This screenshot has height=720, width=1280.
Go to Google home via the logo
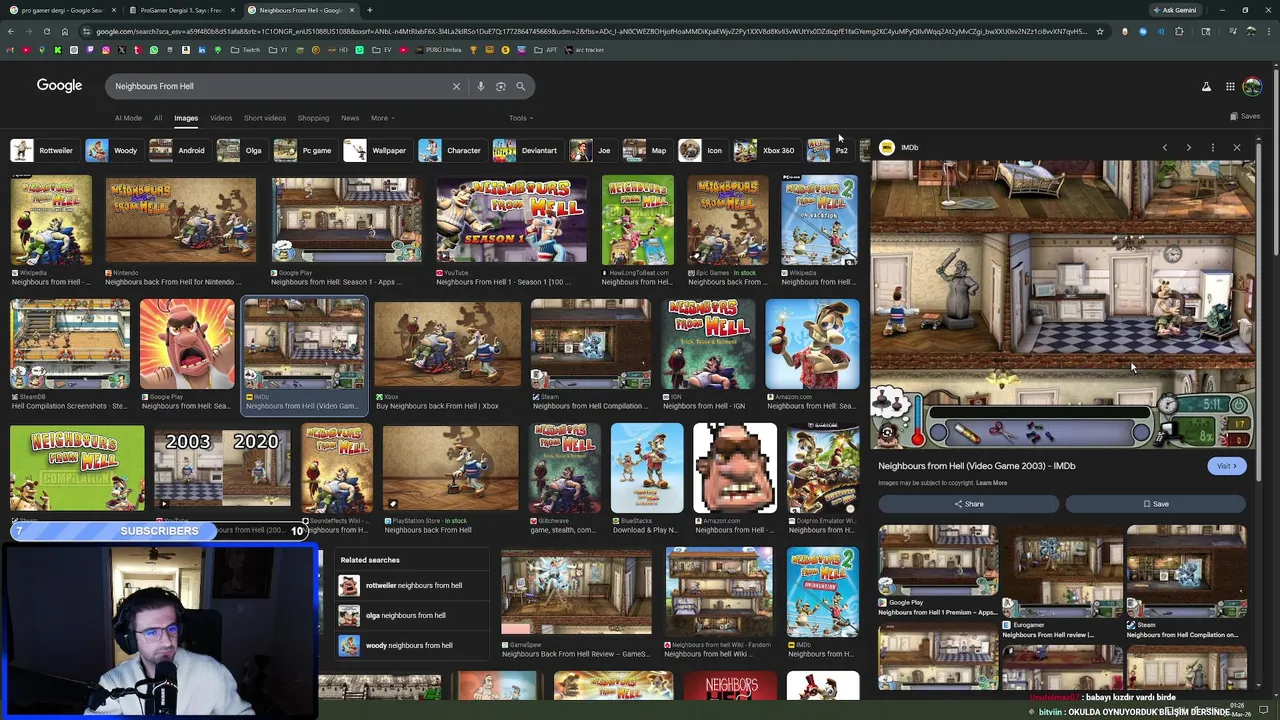point(59,86)
